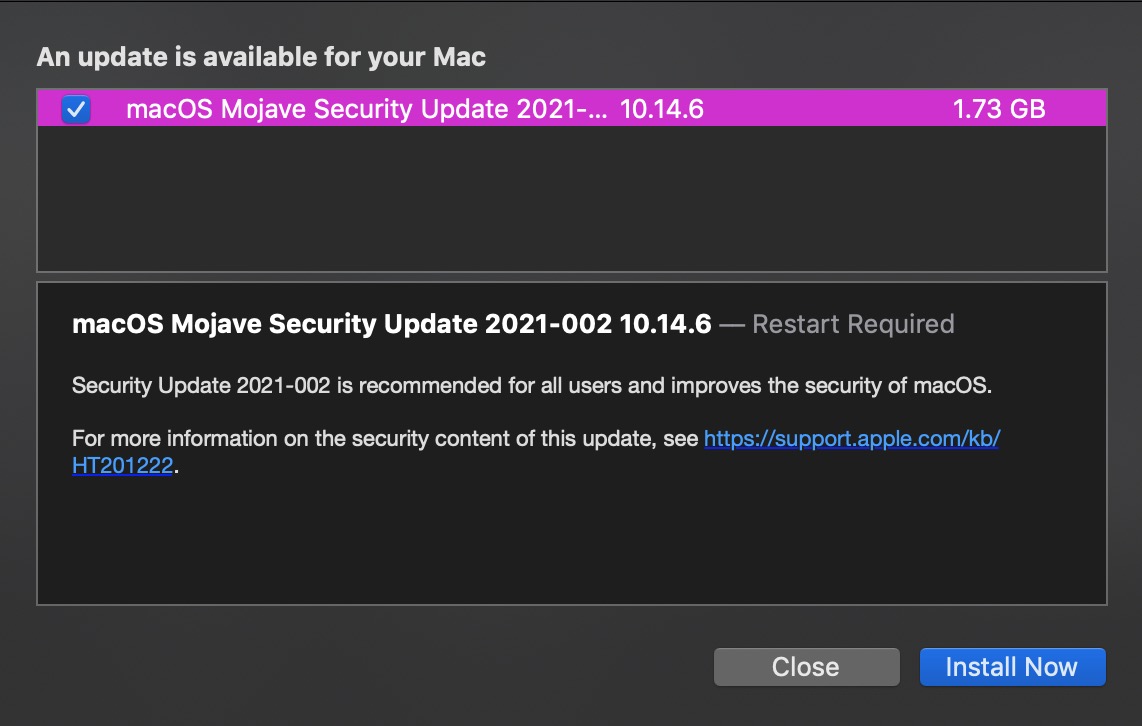Click the Install Now button
This screenshot has width=1142, height=726.
pyautogui.click(x=1012, y=667)
